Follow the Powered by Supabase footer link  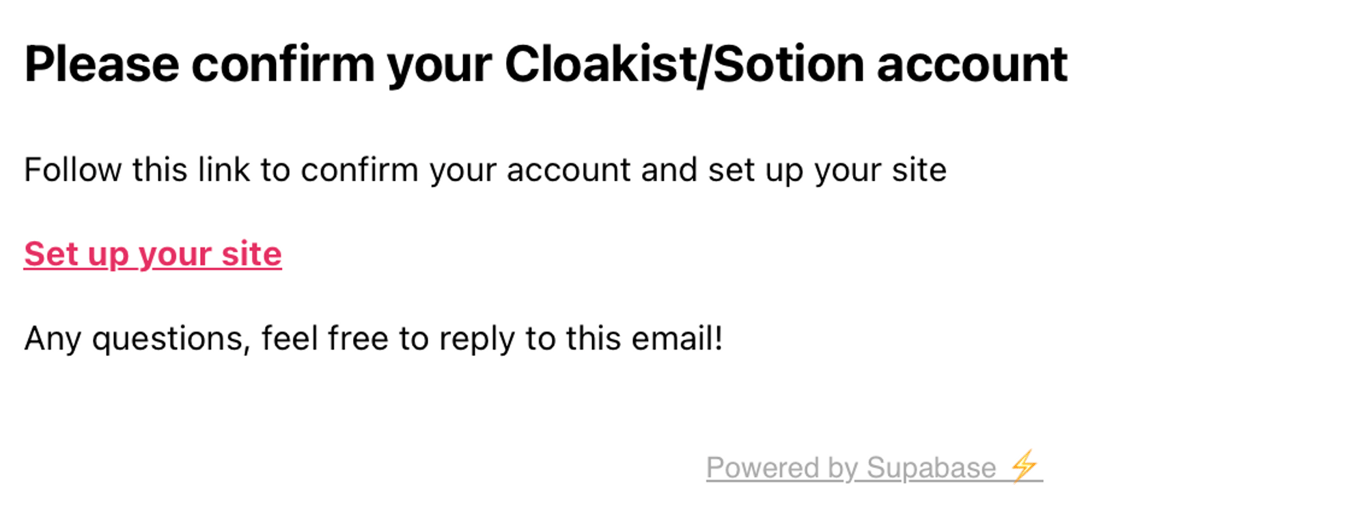click(874, 468)
